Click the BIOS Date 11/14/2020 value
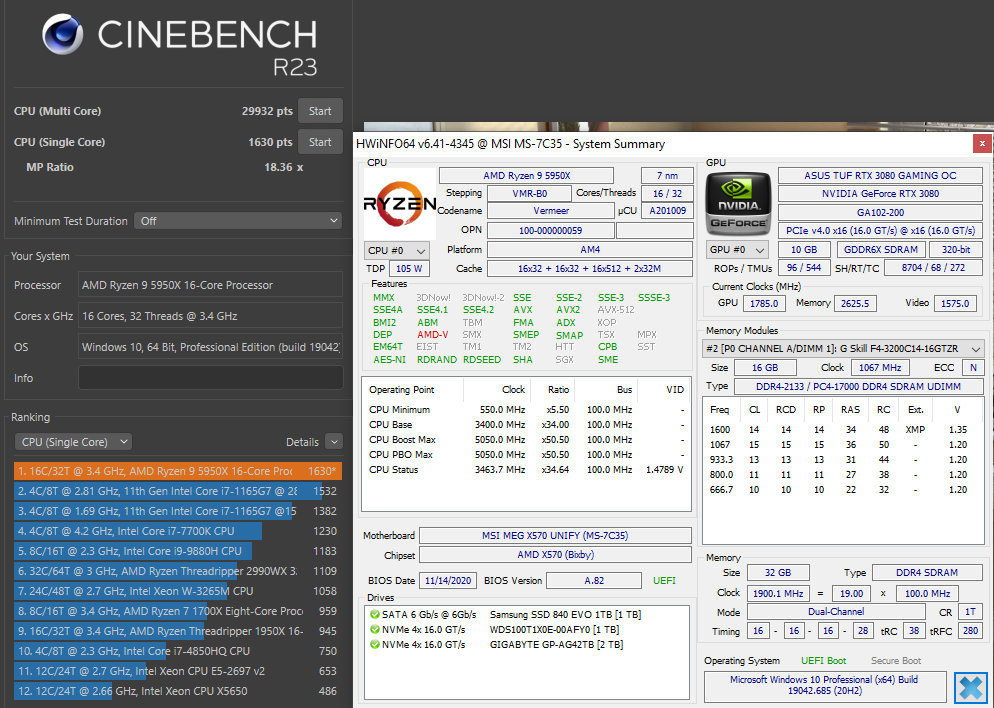The height and width of the screenshot is (708, 994). 448,581
